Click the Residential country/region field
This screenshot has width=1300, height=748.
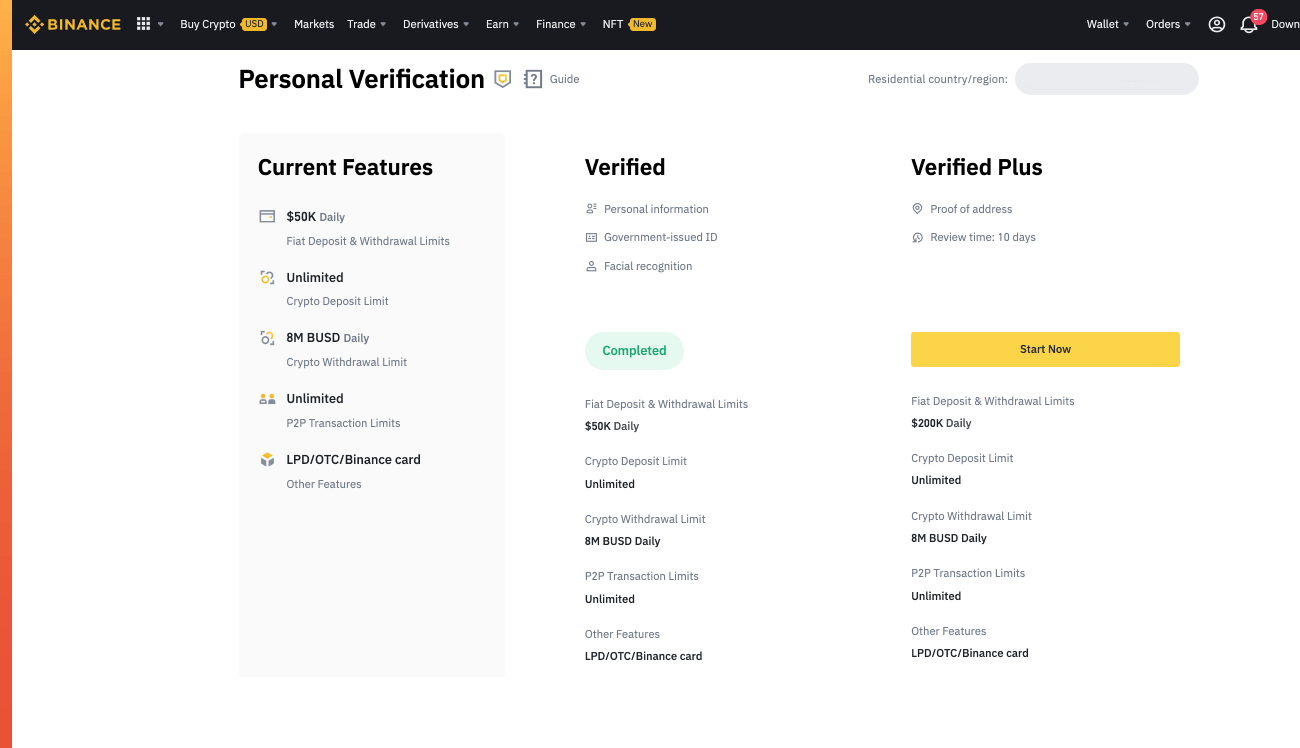1106,79
